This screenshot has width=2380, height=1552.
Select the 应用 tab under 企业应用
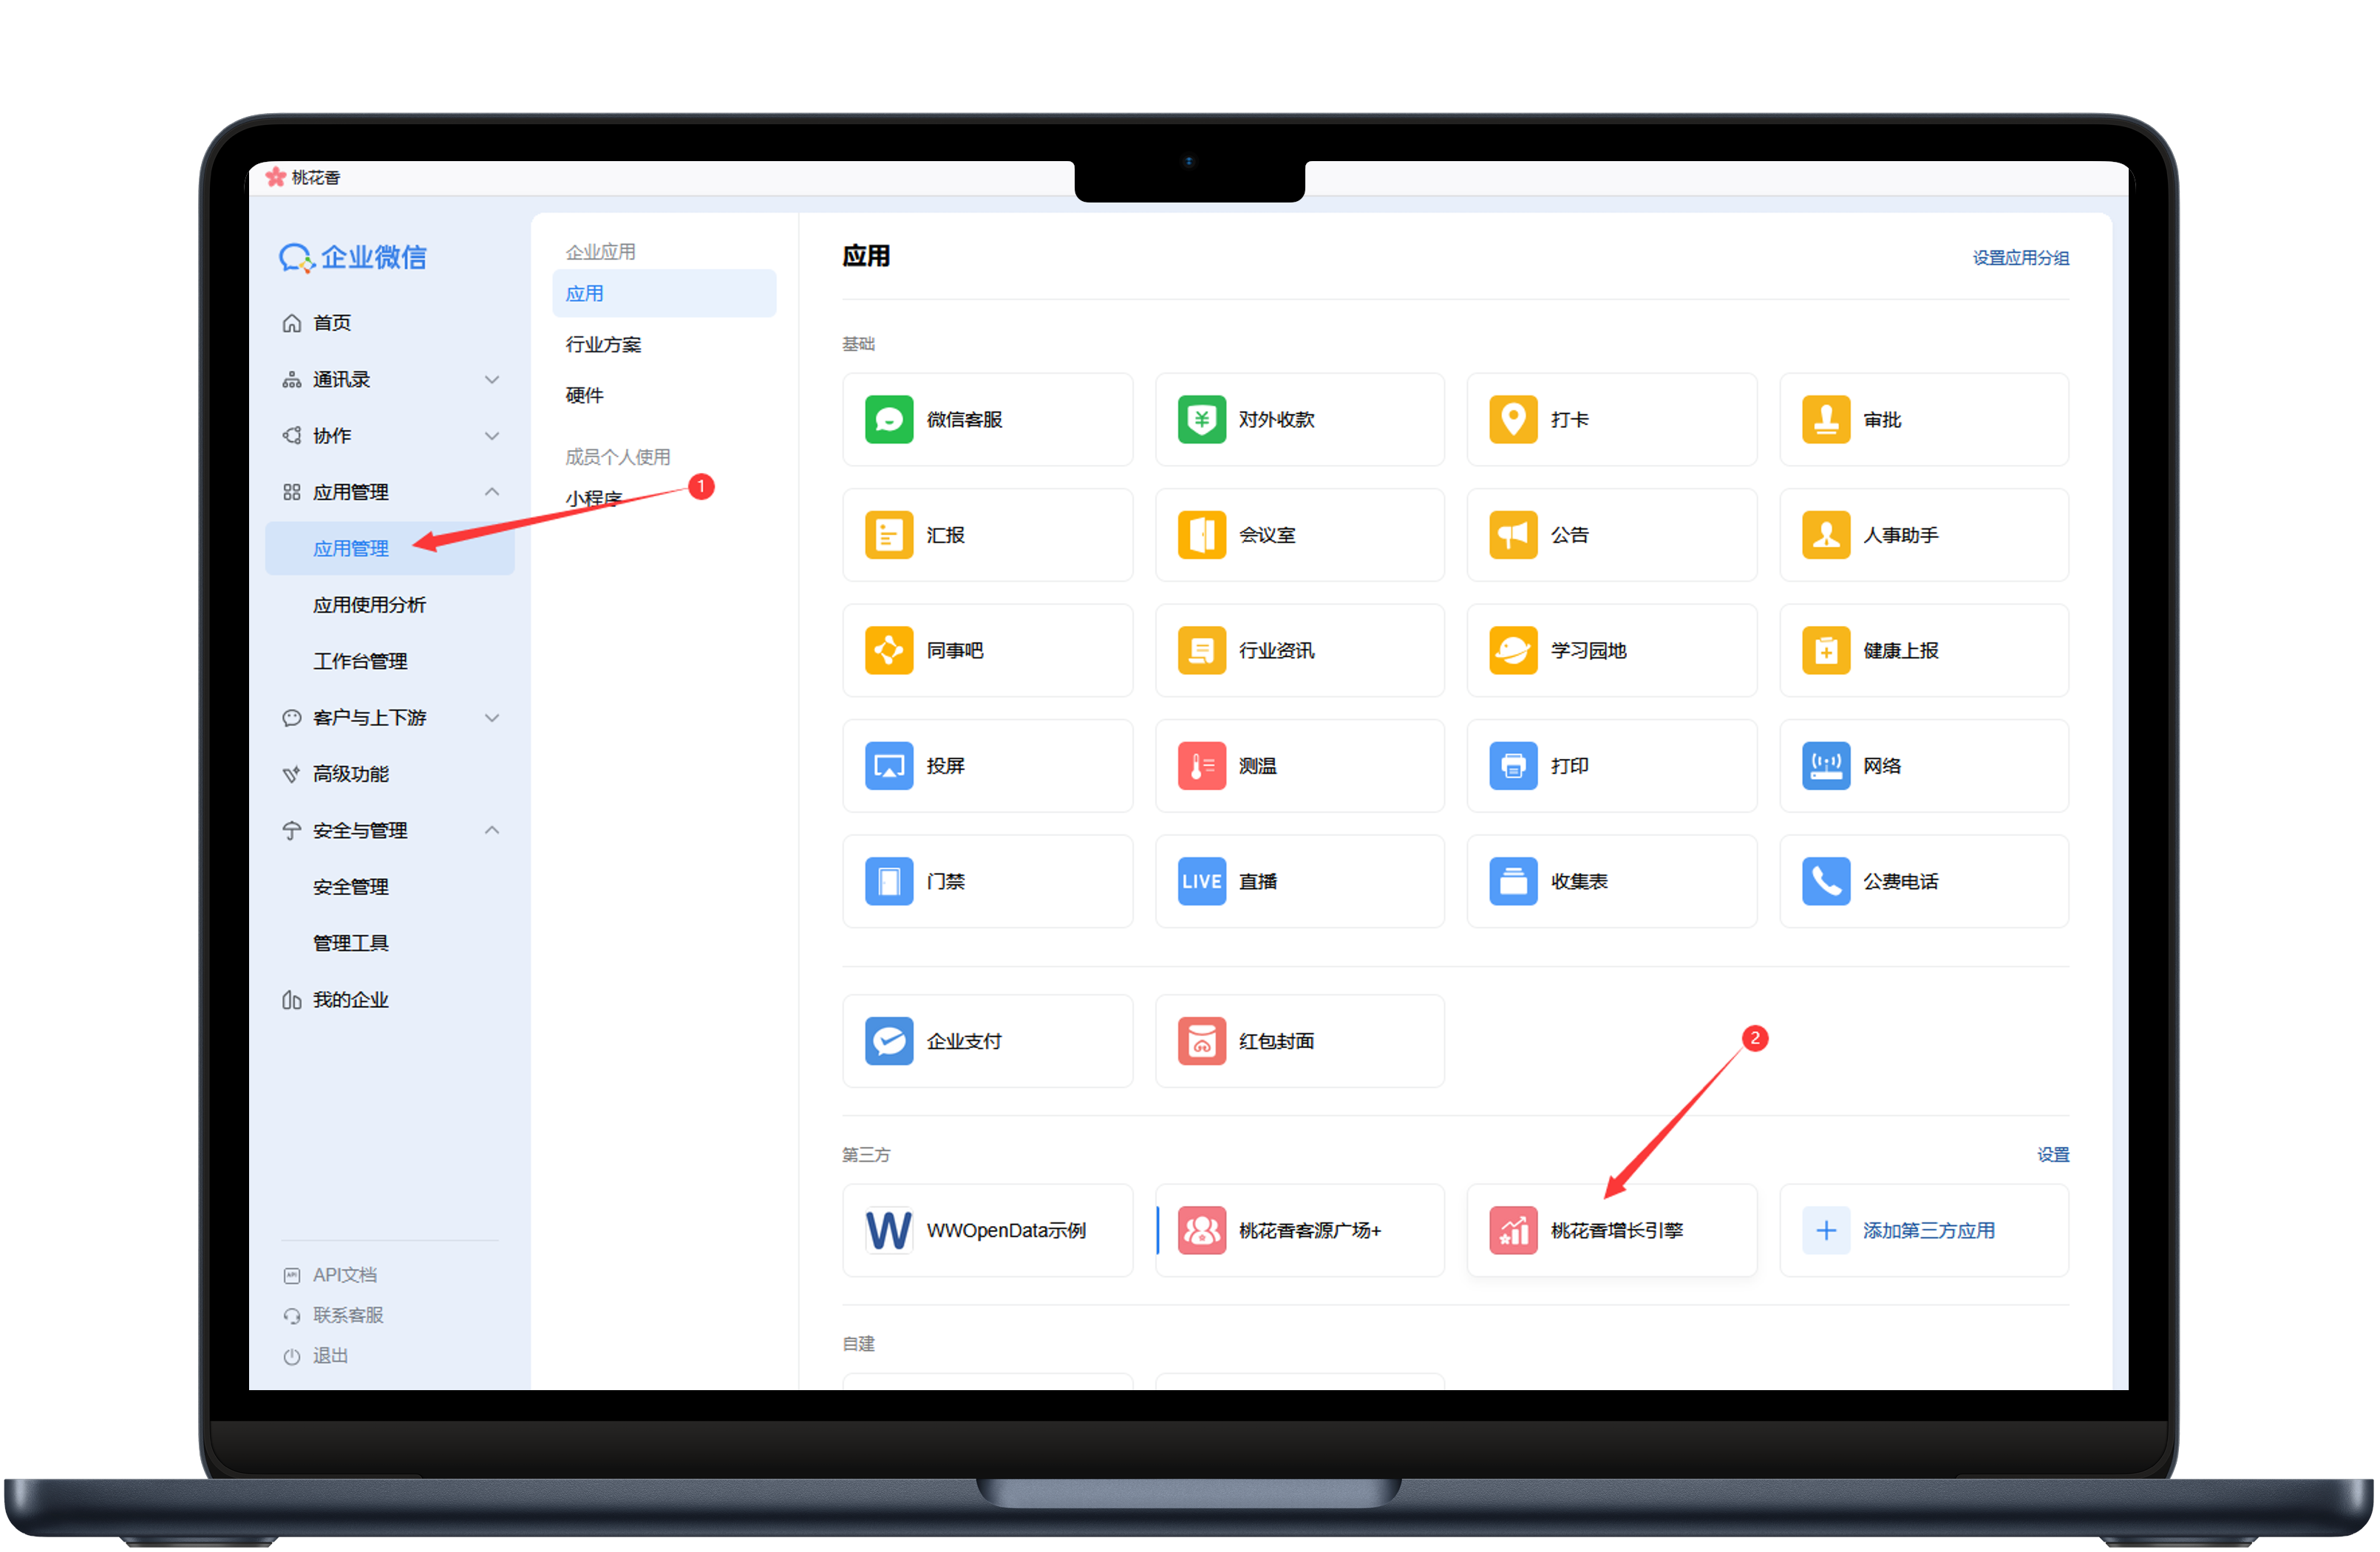click(x=663, y=293)
